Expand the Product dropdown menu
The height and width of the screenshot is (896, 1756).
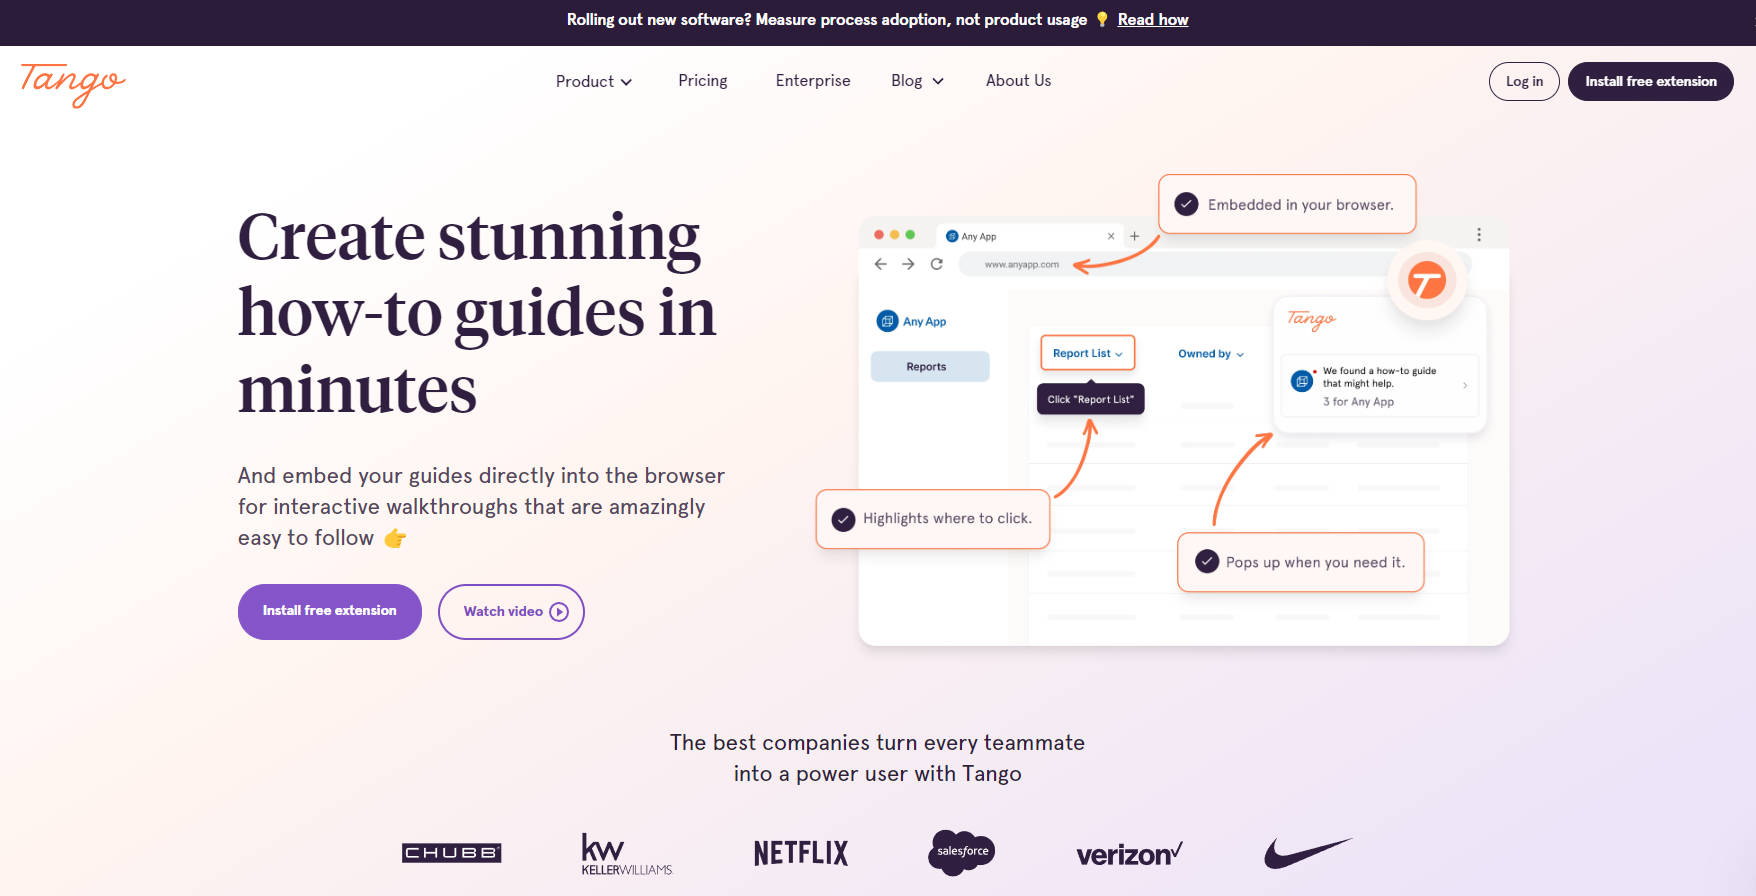click(x=594, y=81)
